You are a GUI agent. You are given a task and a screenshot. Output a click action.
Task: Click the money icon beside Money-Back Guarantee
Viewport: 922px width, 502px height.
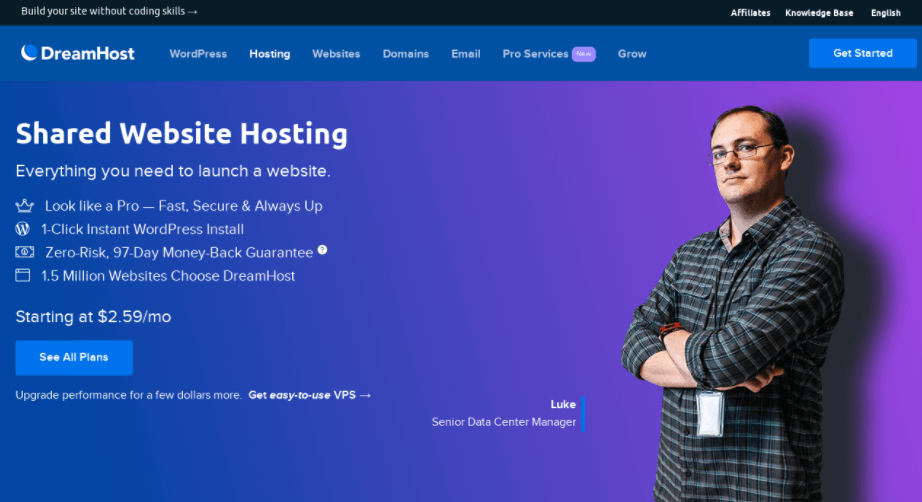tap(25, 252)
